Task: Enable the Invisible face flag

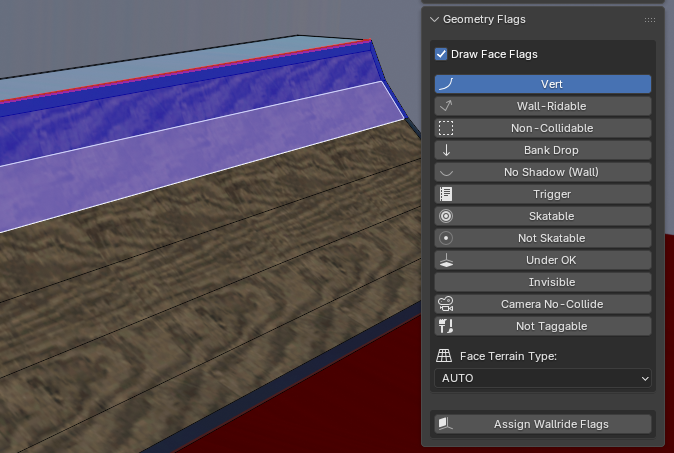Action: click(x=543, y=282)
